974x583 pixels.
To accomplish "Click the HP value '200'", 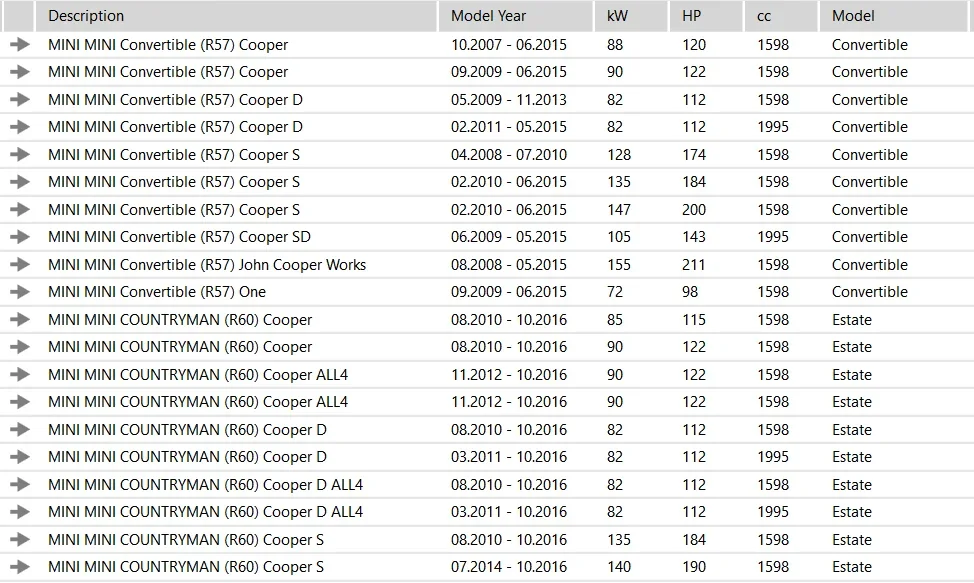I will [694, 209].
